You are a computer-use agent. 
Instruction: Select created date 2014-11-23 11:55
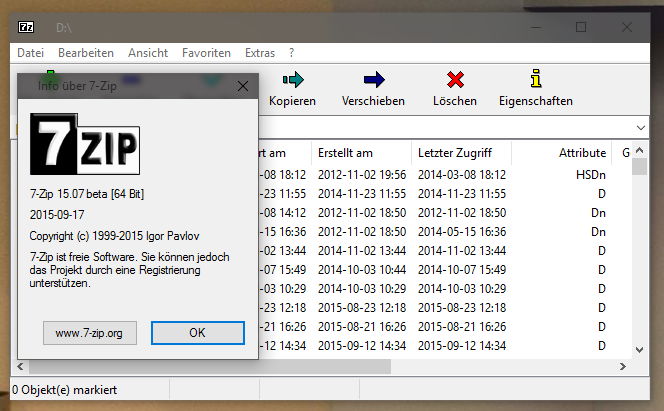tap(362, 194)
